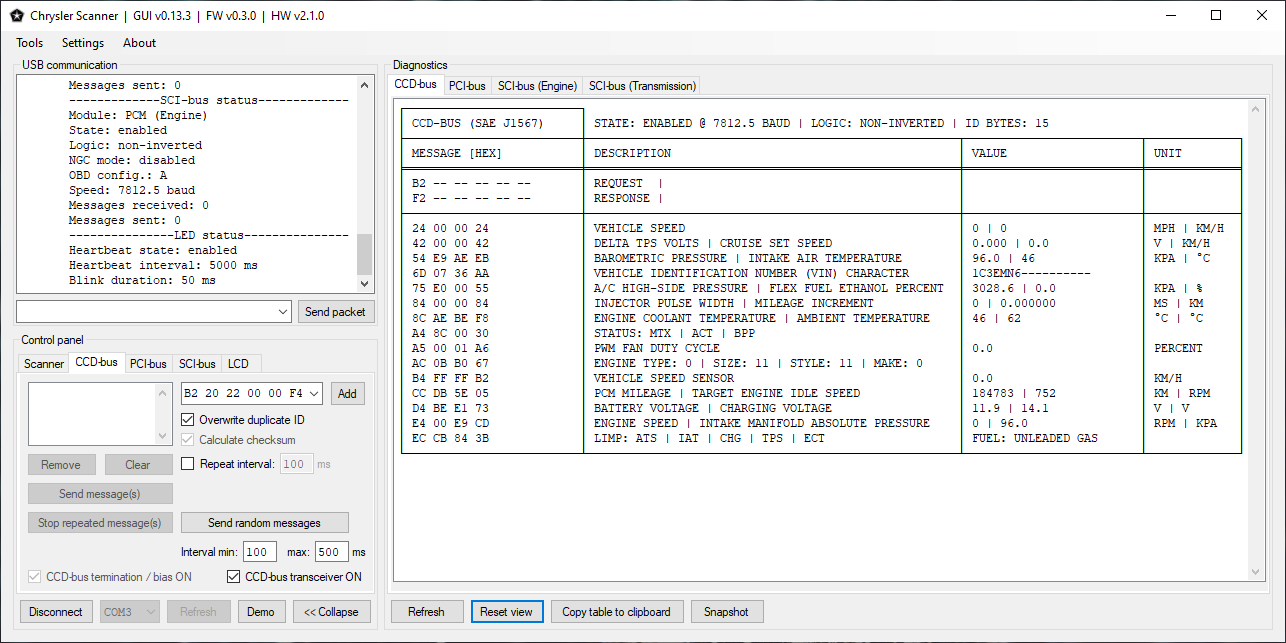Screen dimensions: 1286x643
Task: Minimize the Chrysler Scanner window
Action: (x=1169, y=15)
